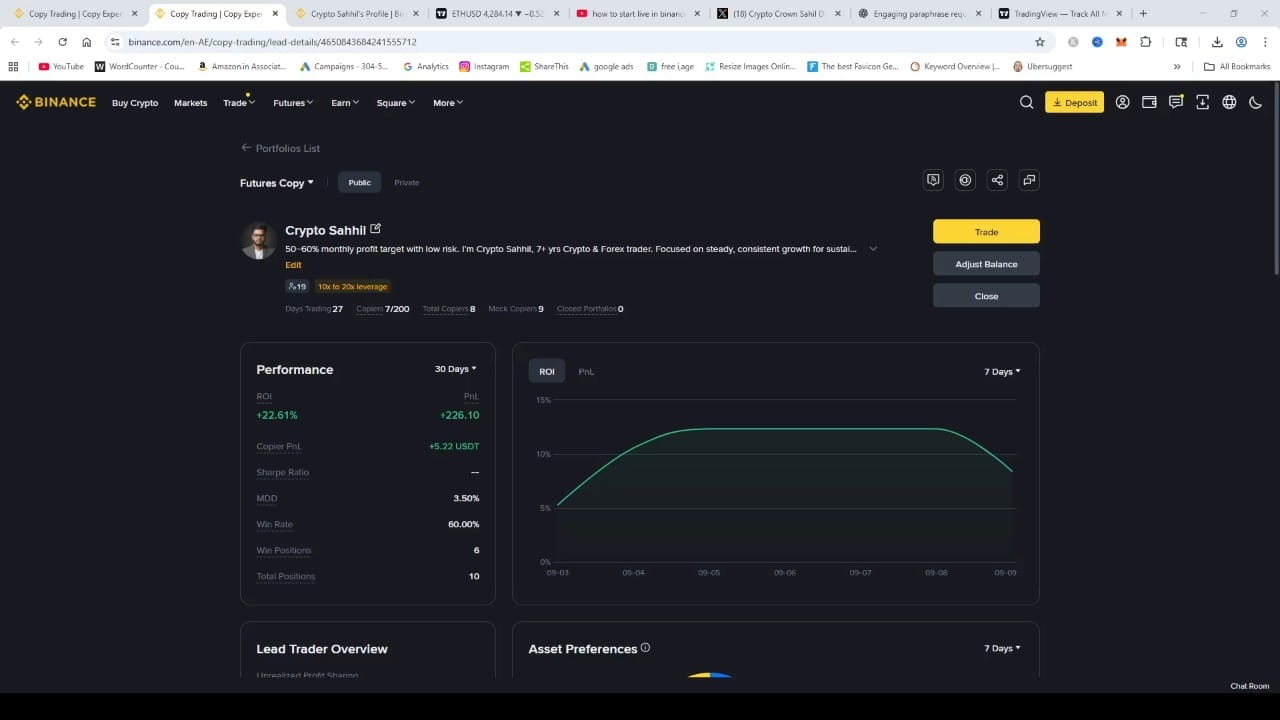1280x720 pixels.
Task: Open the chart 7 Days period dropdown
Action: click(1002, 371)
